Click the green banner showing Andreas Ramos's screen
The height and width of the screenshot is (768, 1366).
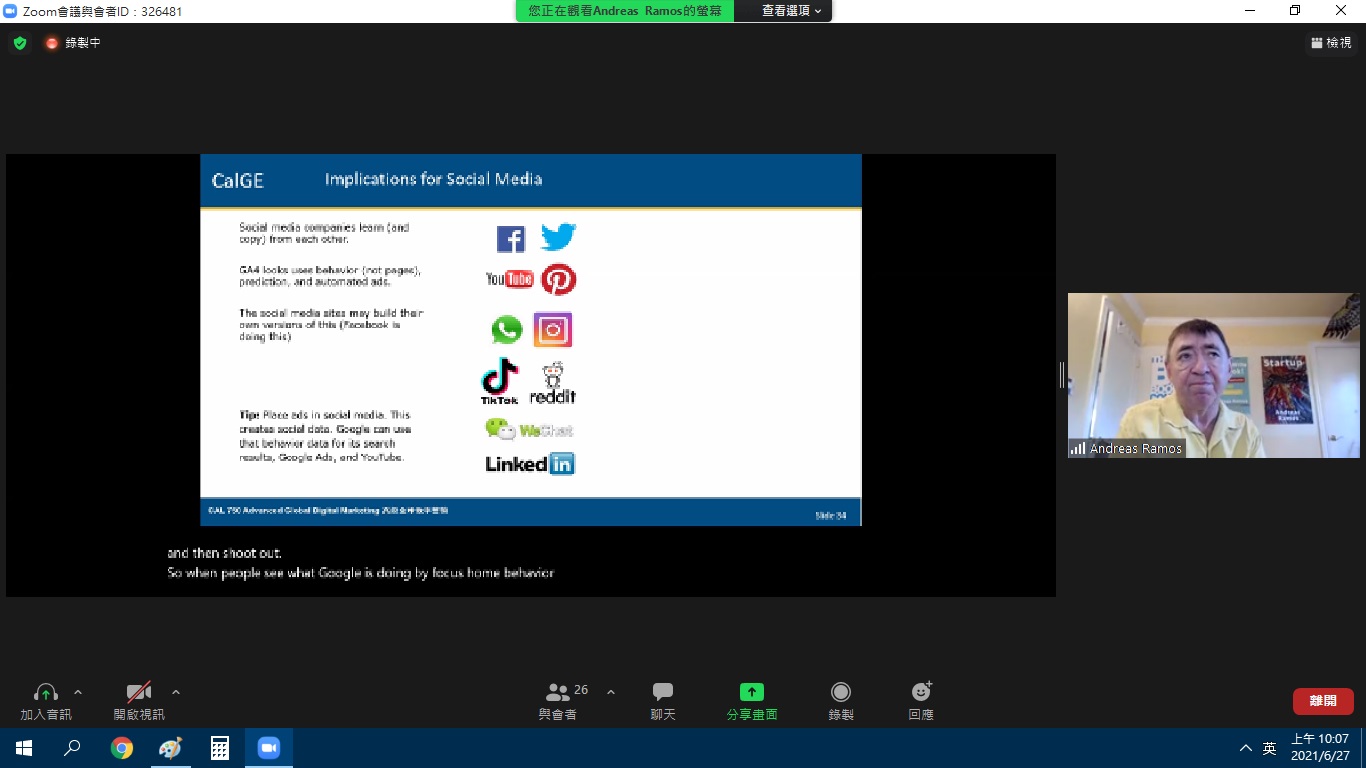point(625,11)
